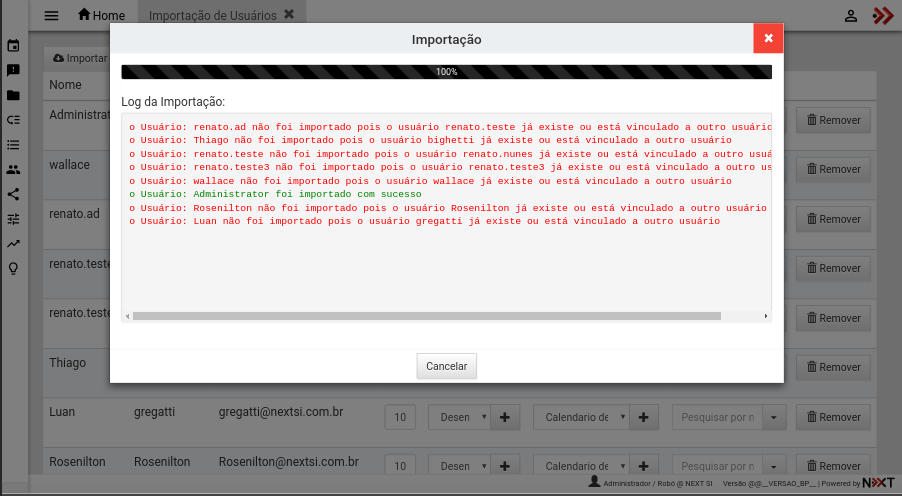The image size is (902, 496).
Task: Click the trending chart icon in the sidebar
Action: tap(13, 243)
